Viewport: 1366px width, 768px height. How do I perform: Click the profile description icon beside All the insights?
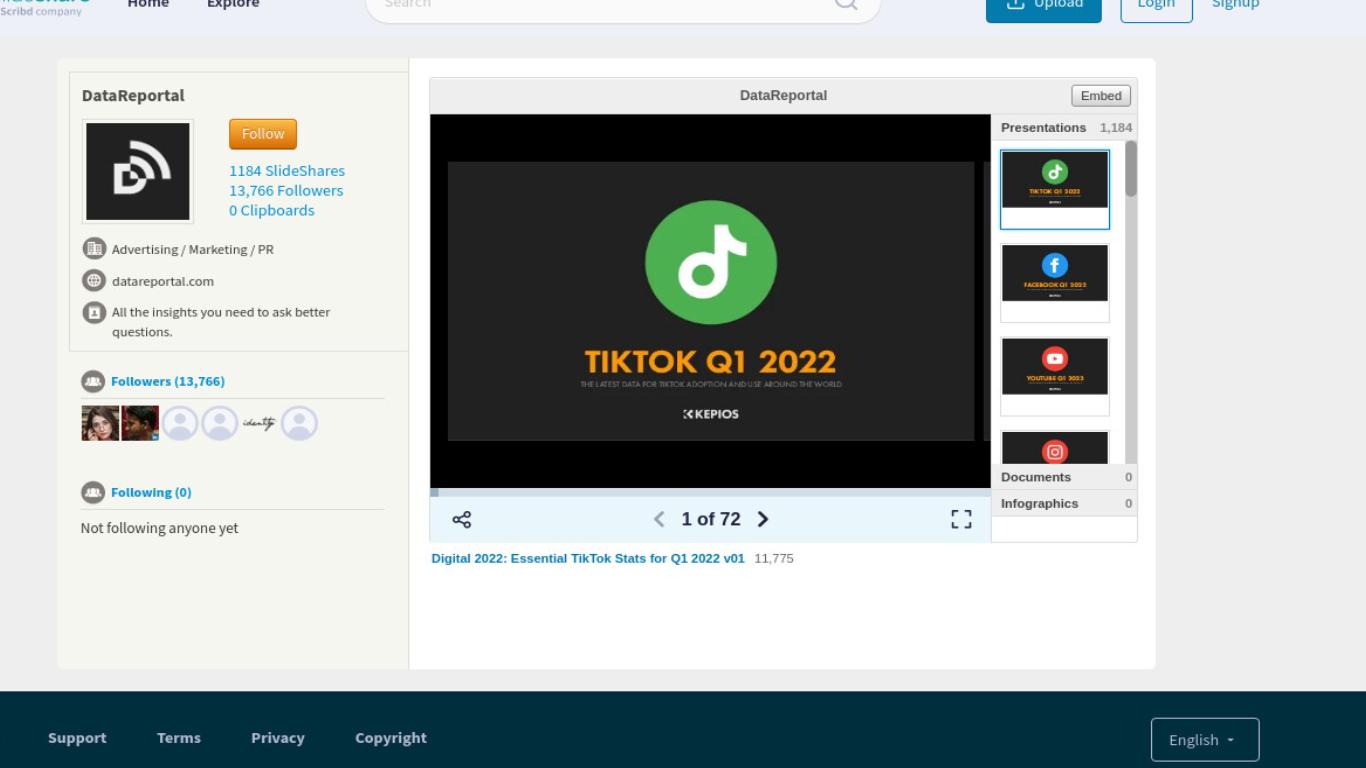pyautogui.click(x=94, y=312)
